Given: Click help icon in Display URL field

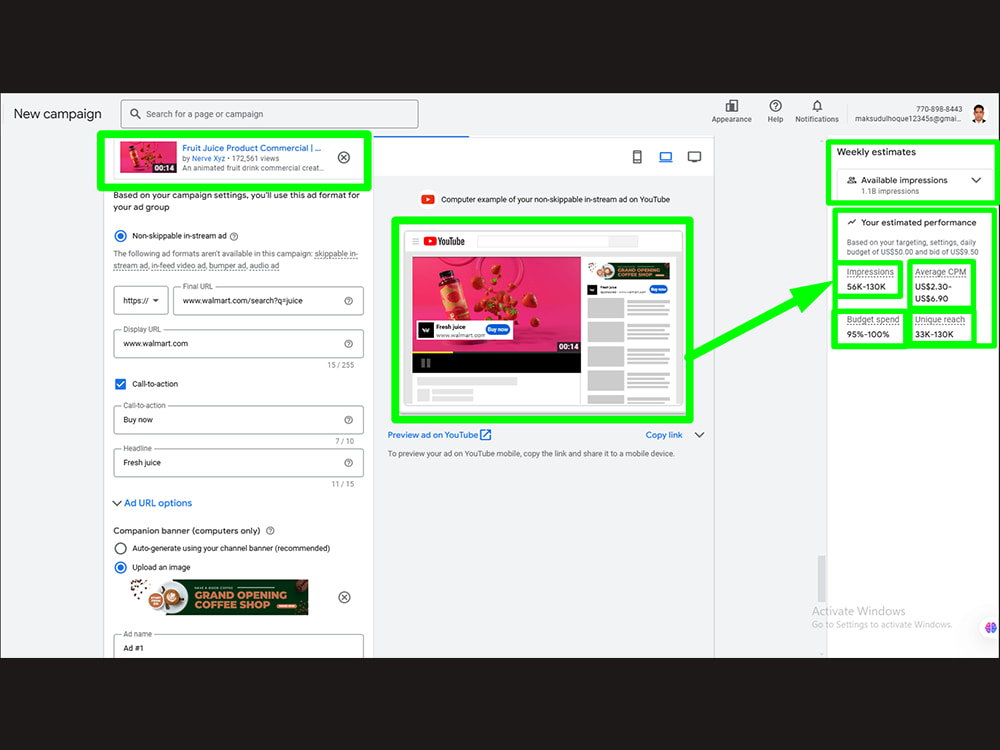Looking at the screenshot, I should (x=349, y=344).
